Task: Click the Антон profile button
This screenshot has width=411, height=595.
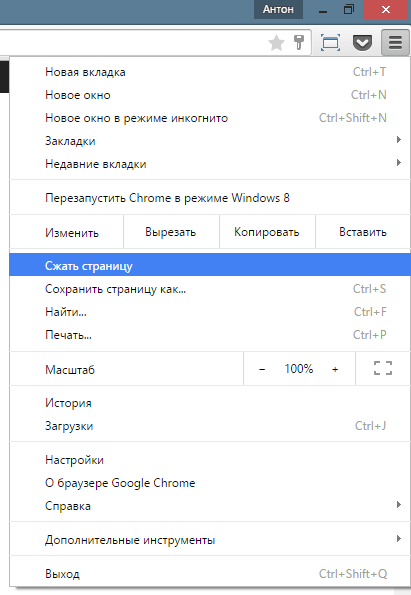Action: 278,9
